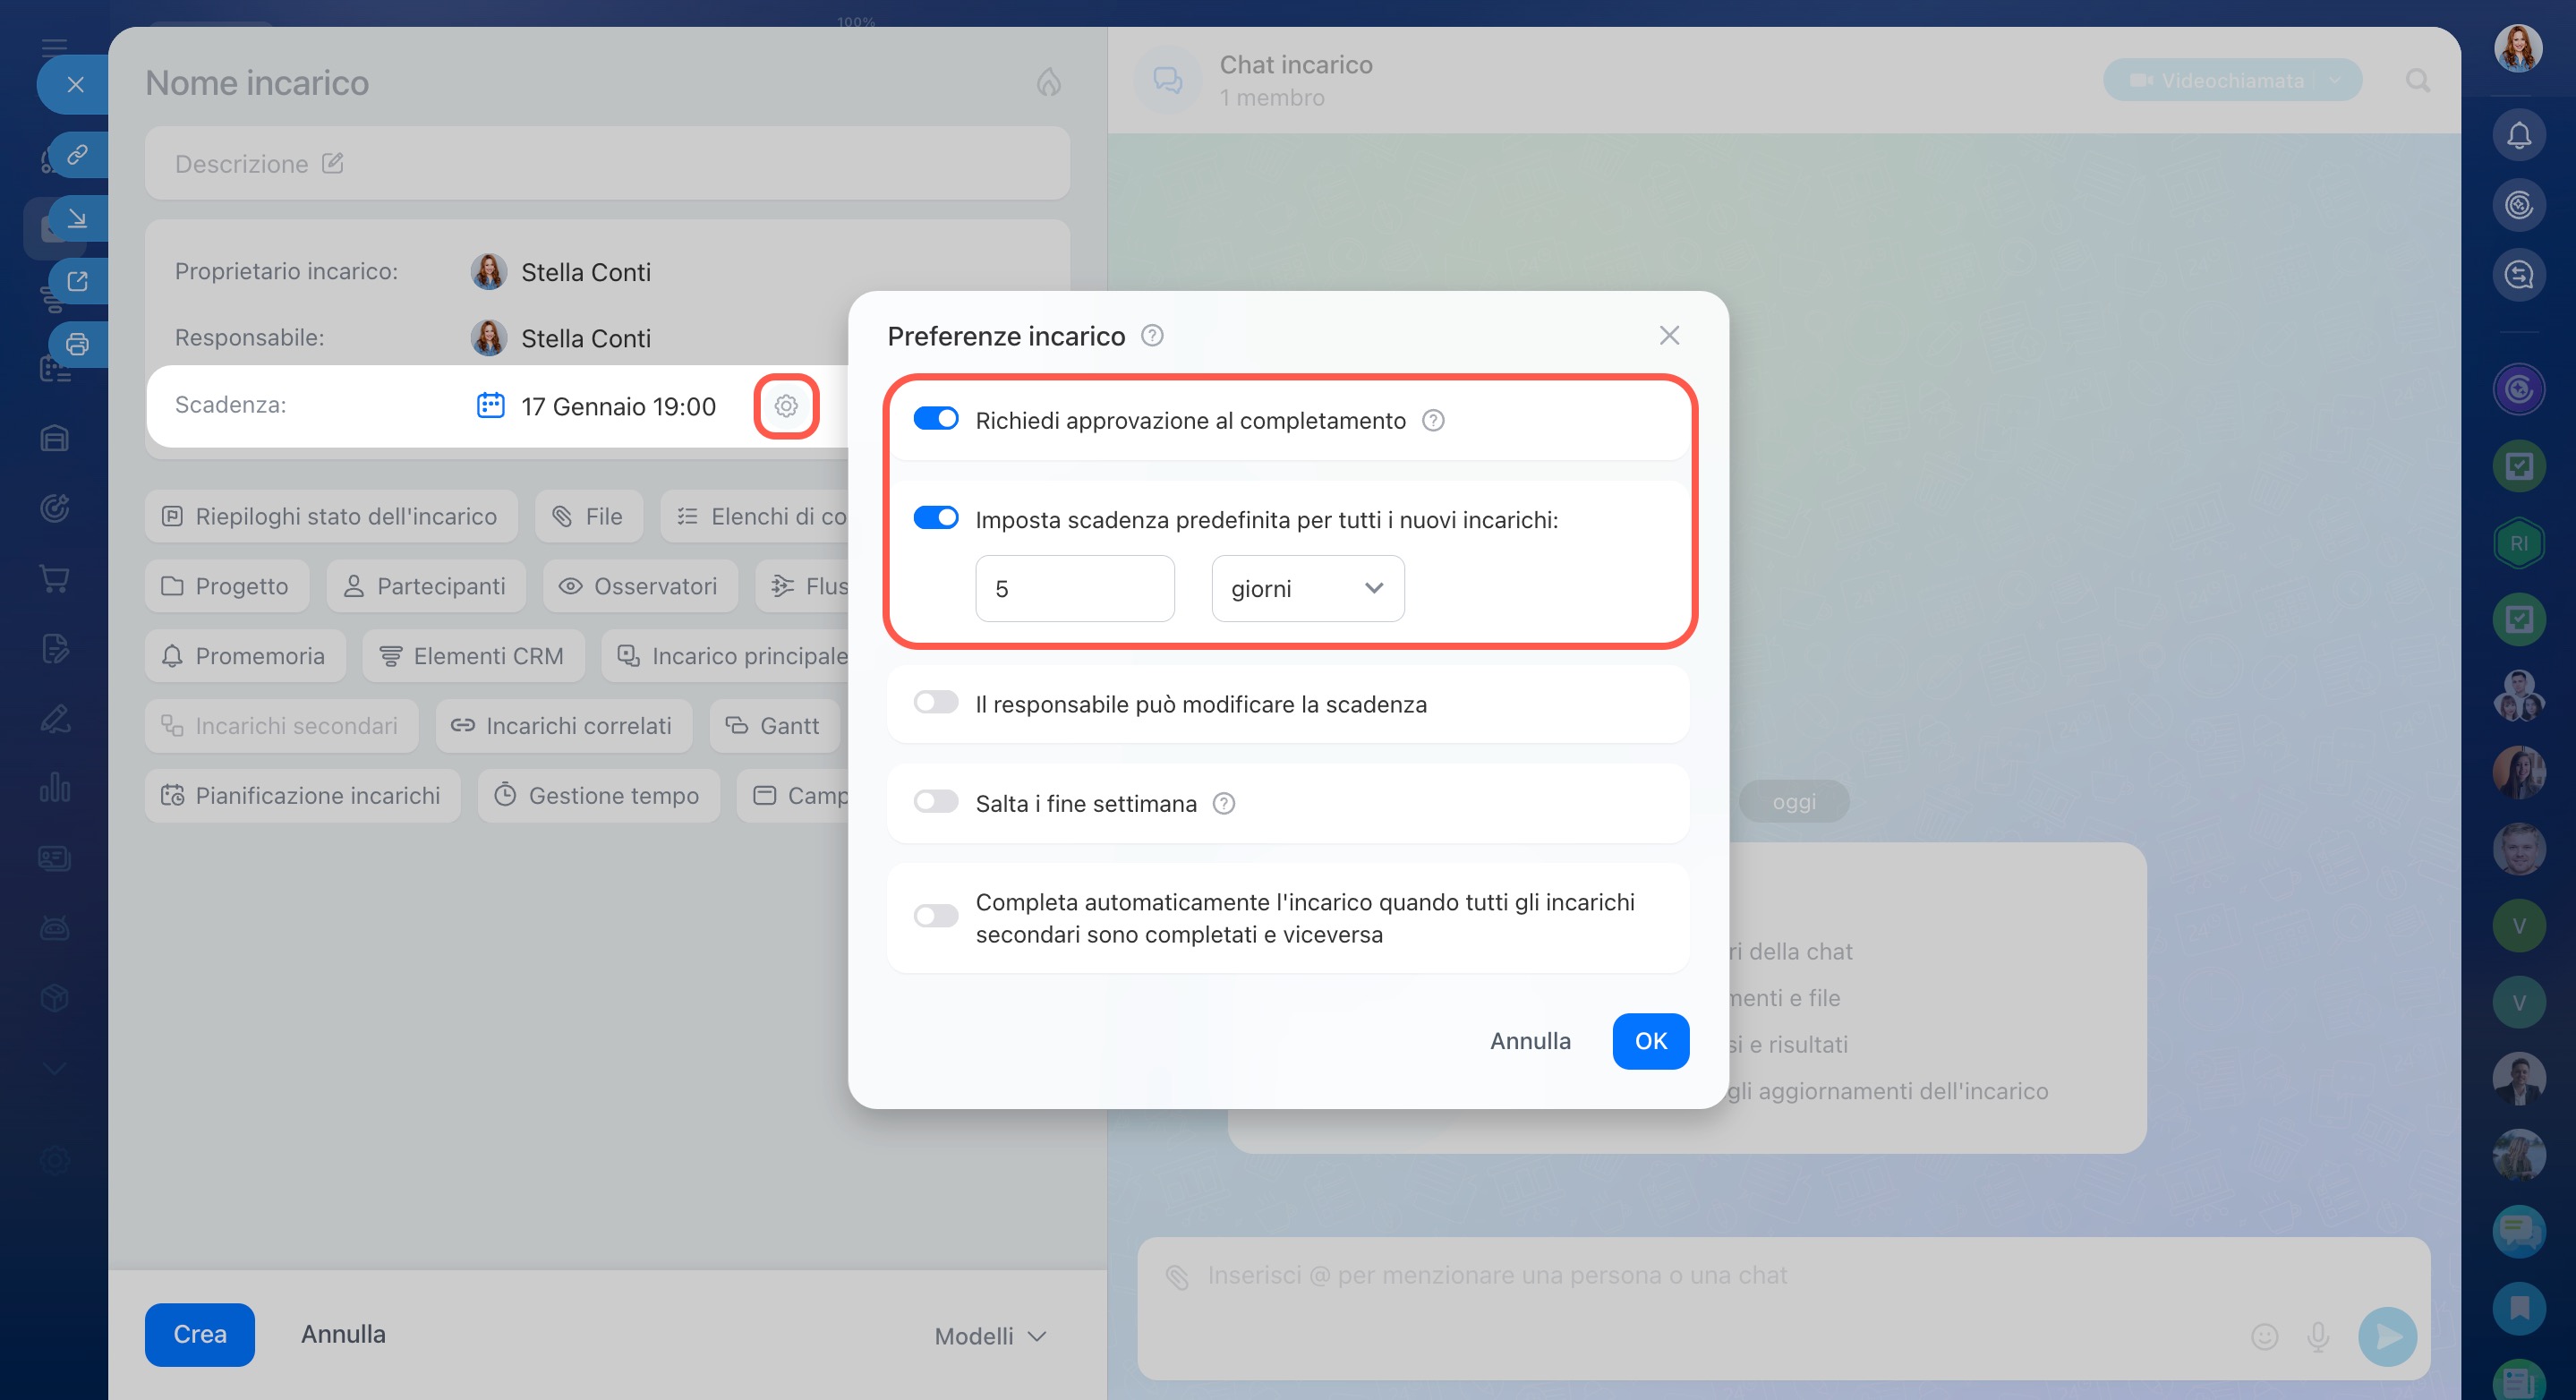This screenshot has height=1400, width=2576.
Task: Close the Preferenze incarico dialog
Action: coord(1668,335)
